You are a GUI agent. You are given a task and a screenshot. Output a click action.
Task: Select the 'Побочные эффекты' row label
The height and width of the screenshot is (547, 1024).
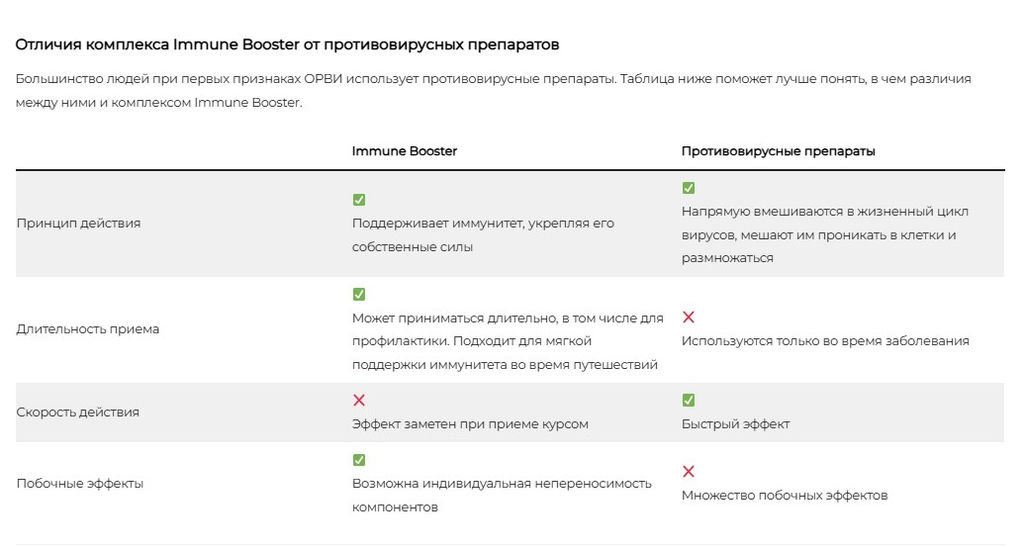click(x=80, y=484)
